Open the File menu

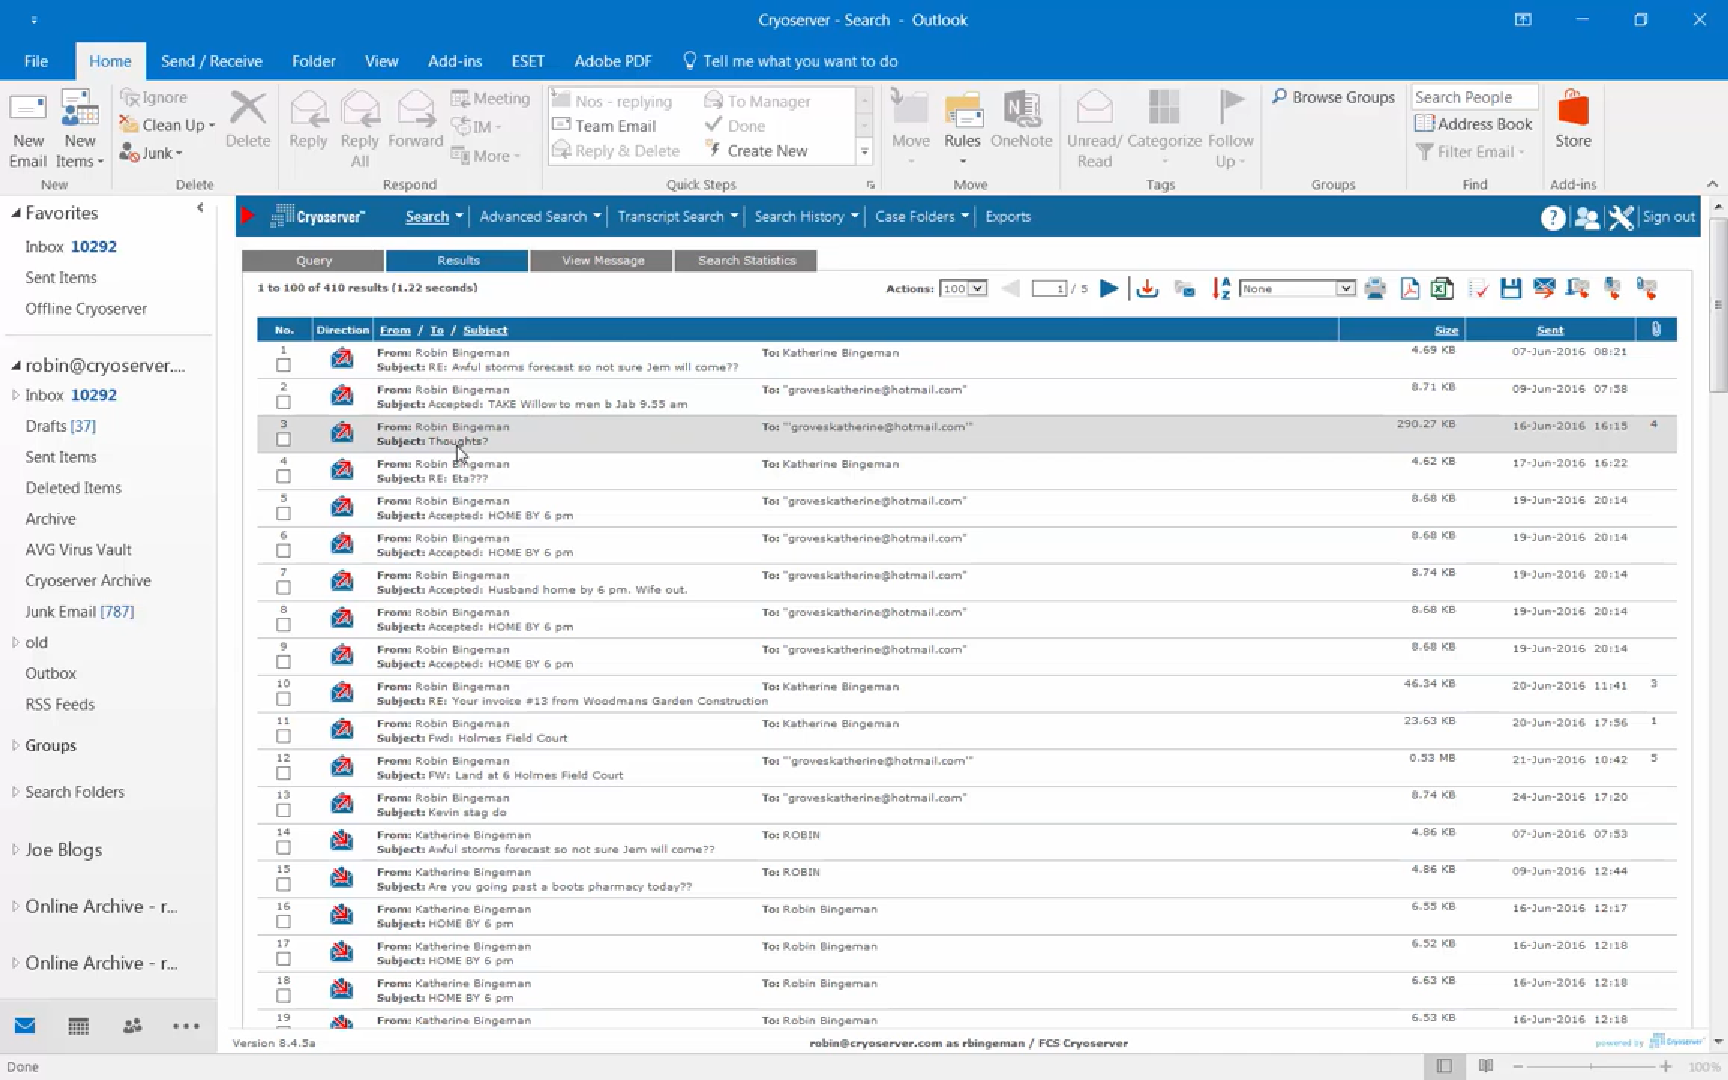click(36, 61)
